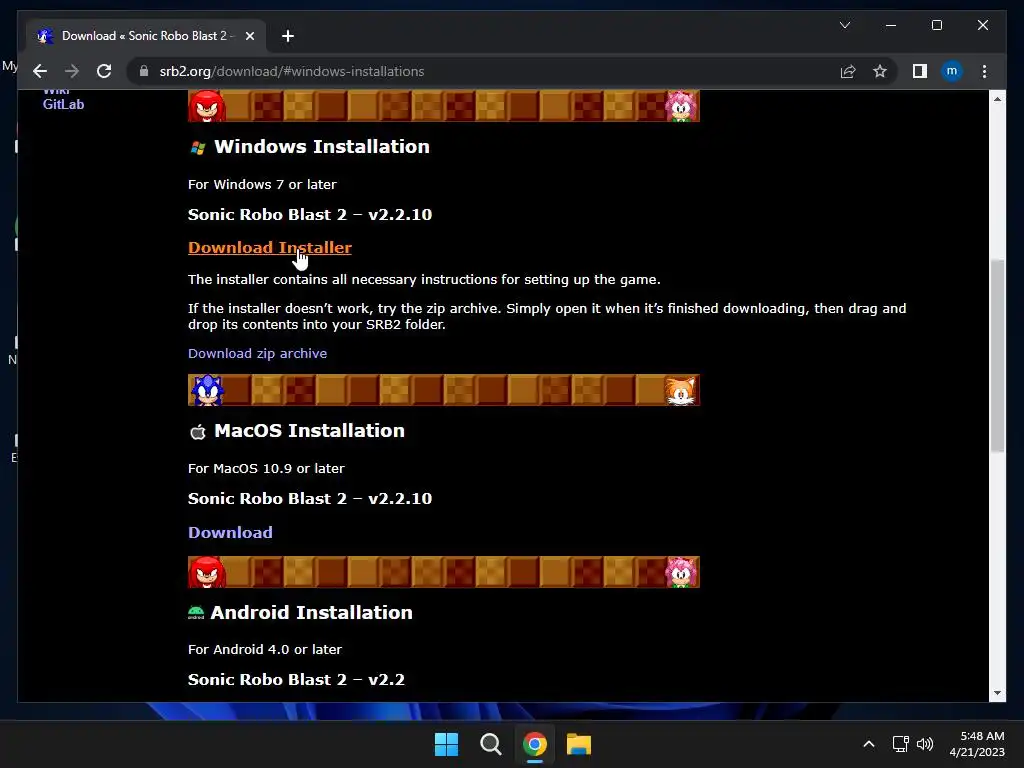The height and width of the screenshot is (768, 1024).
Task: Share this page using the share icon
Action: (x=848, y=71)
